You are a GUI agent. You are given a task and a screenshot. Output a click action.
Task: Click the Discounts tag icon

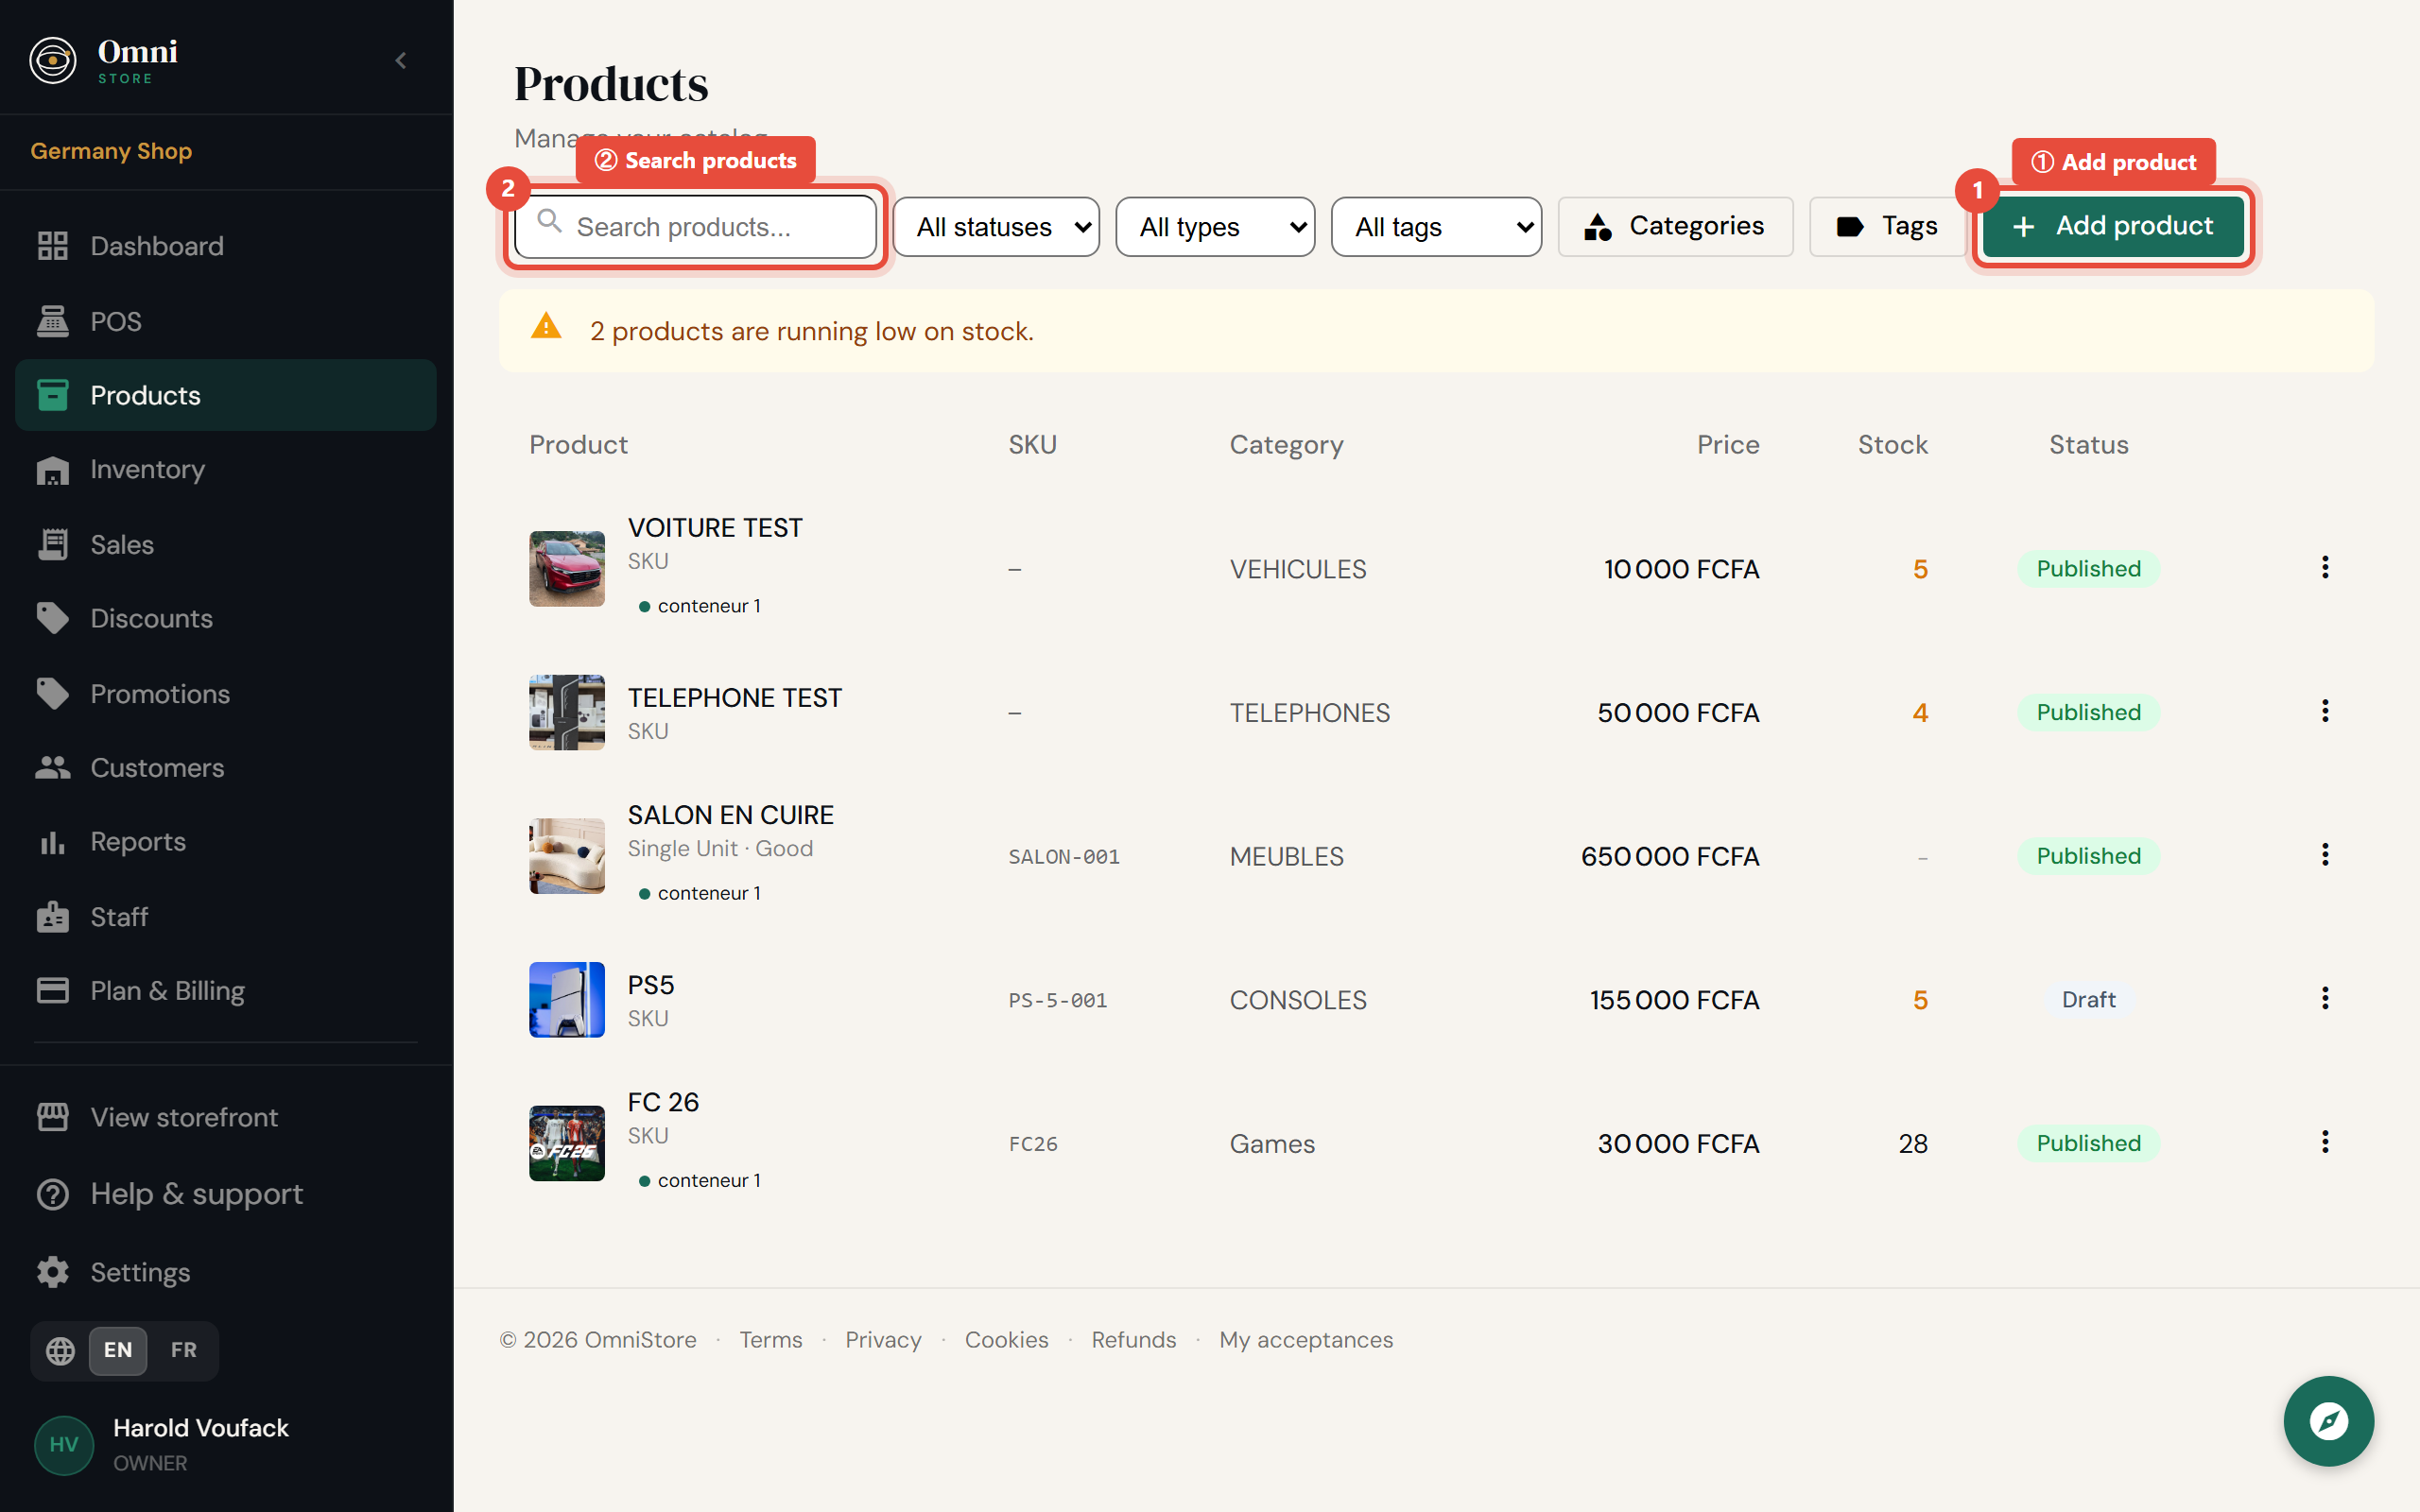[53, 619]
